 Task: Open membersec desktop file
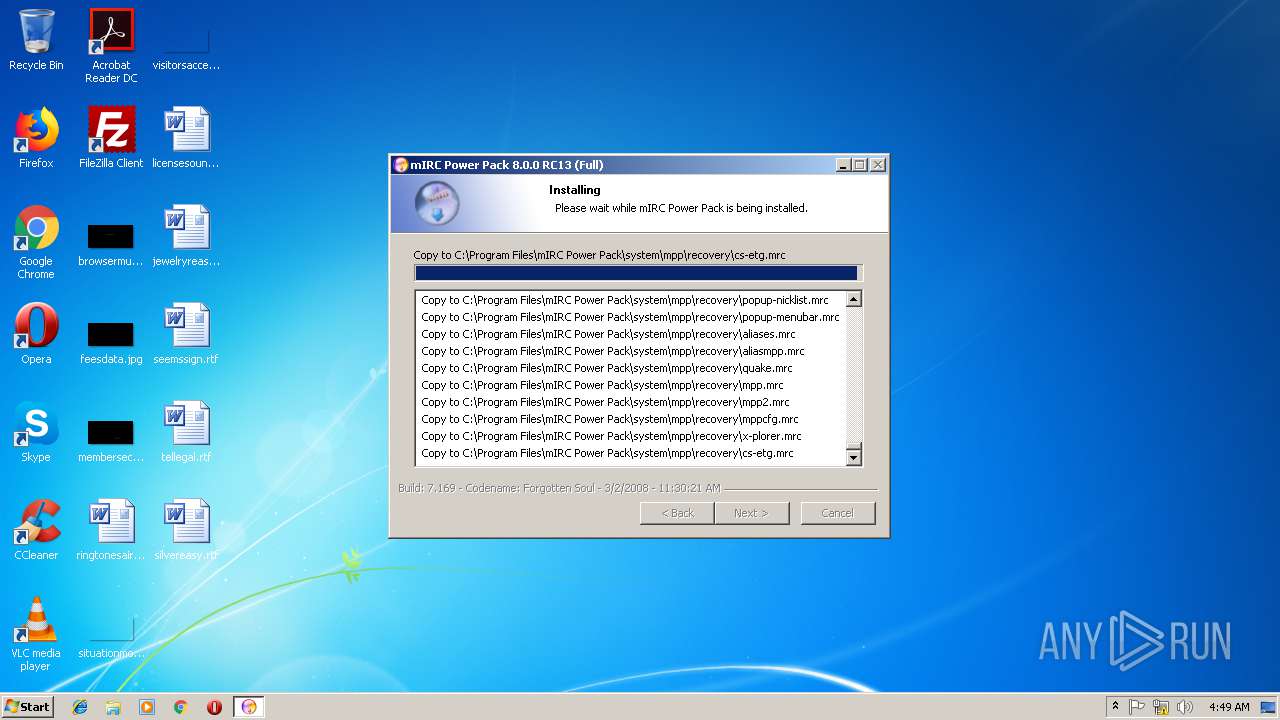tap(111, 440)
